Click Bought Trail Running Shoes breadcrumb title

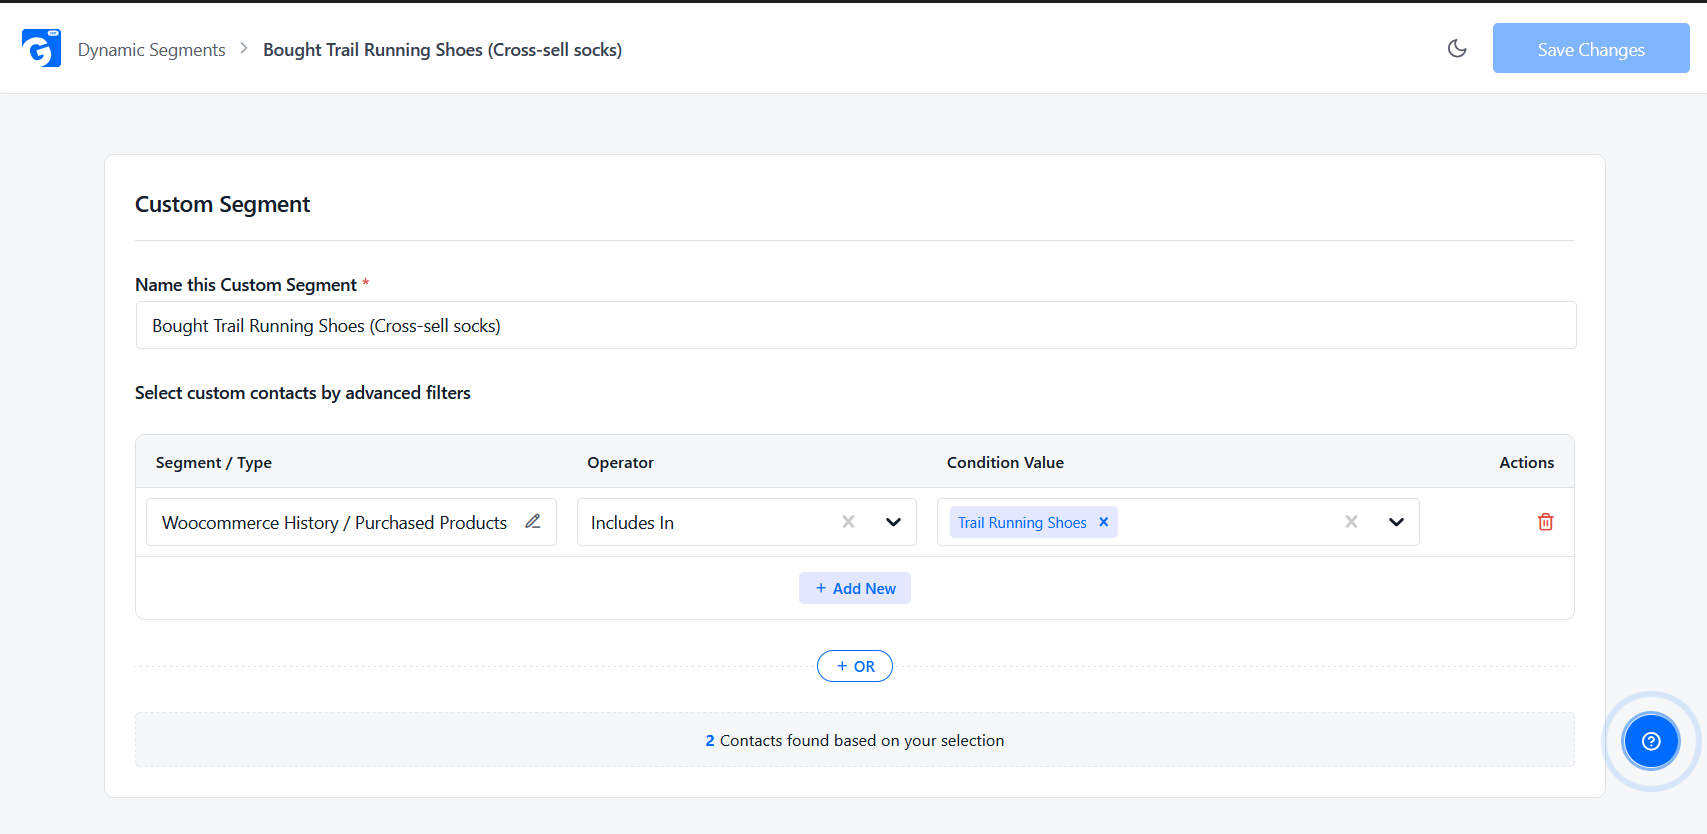[x=442, y=49]
